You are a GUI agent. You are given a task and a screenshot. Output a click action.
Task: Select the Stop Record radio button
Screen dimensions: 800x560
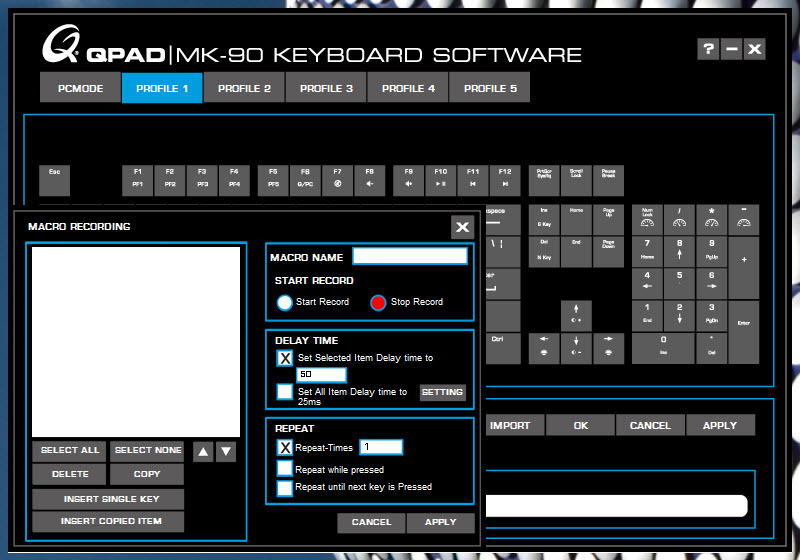(x=378, y=302)
